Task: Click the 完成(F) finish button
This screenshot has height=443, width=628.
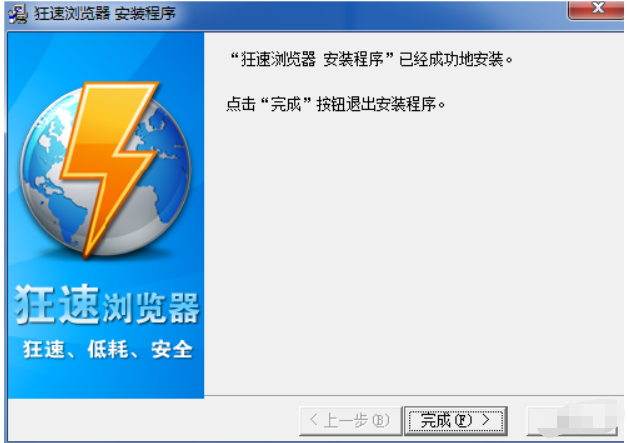Action: tap(456, 421)
